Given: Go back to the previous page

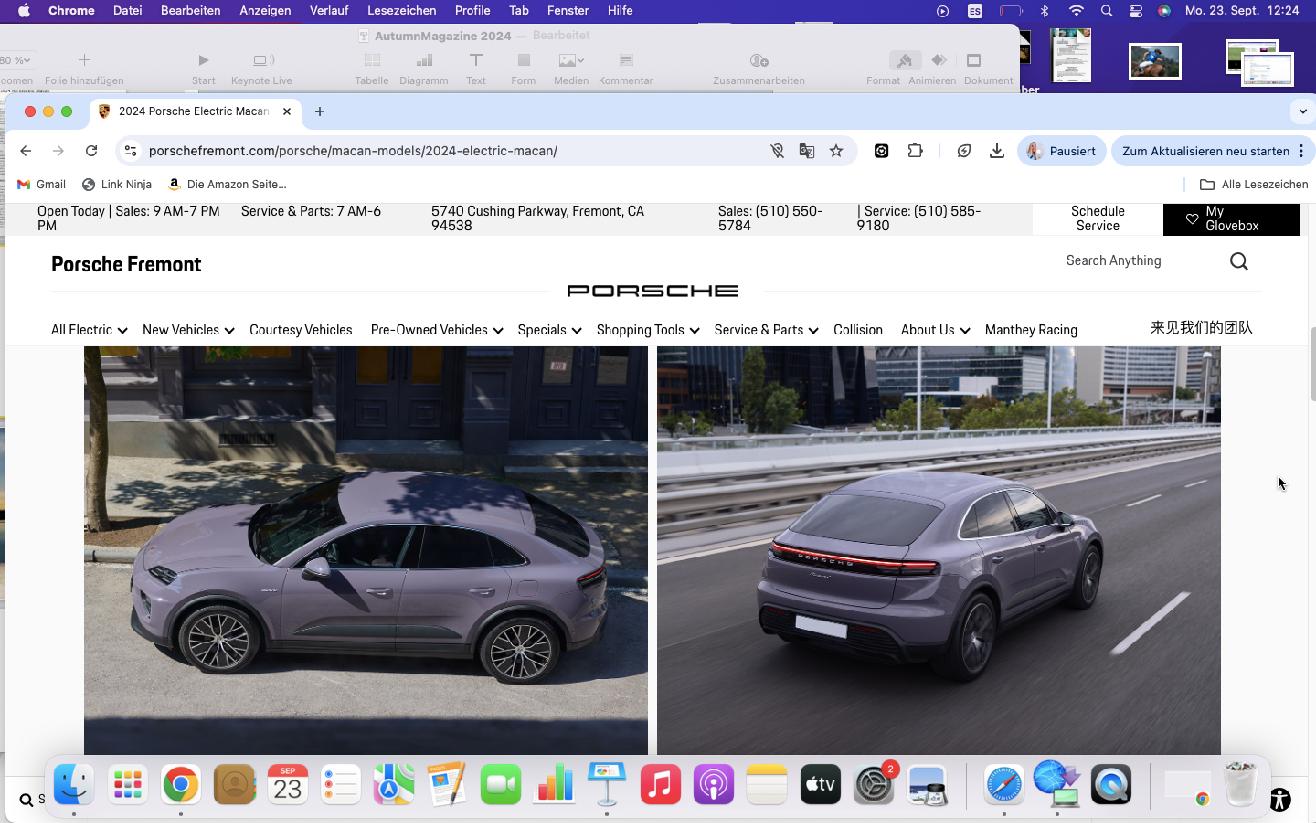Looking at the screenshot, I should pos(26,151).
